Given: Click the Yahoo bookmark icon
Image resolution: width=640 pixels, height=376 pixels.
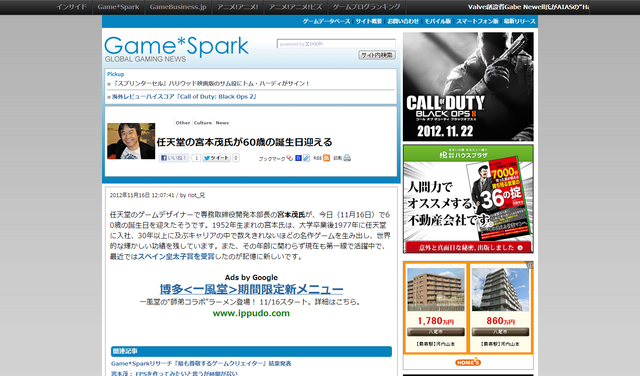Looking at the screenshot, I should click(290, 158).
